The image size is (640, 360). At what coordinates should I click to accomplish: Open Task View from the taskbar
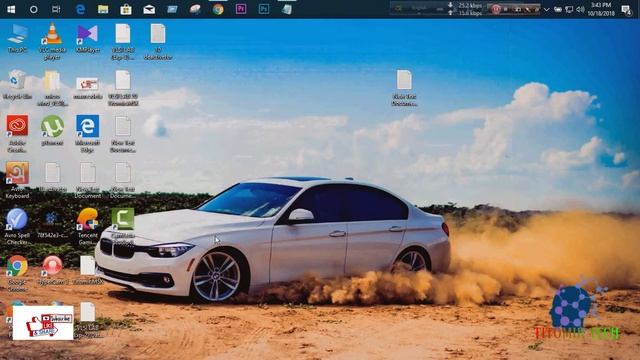click(56, 9)
